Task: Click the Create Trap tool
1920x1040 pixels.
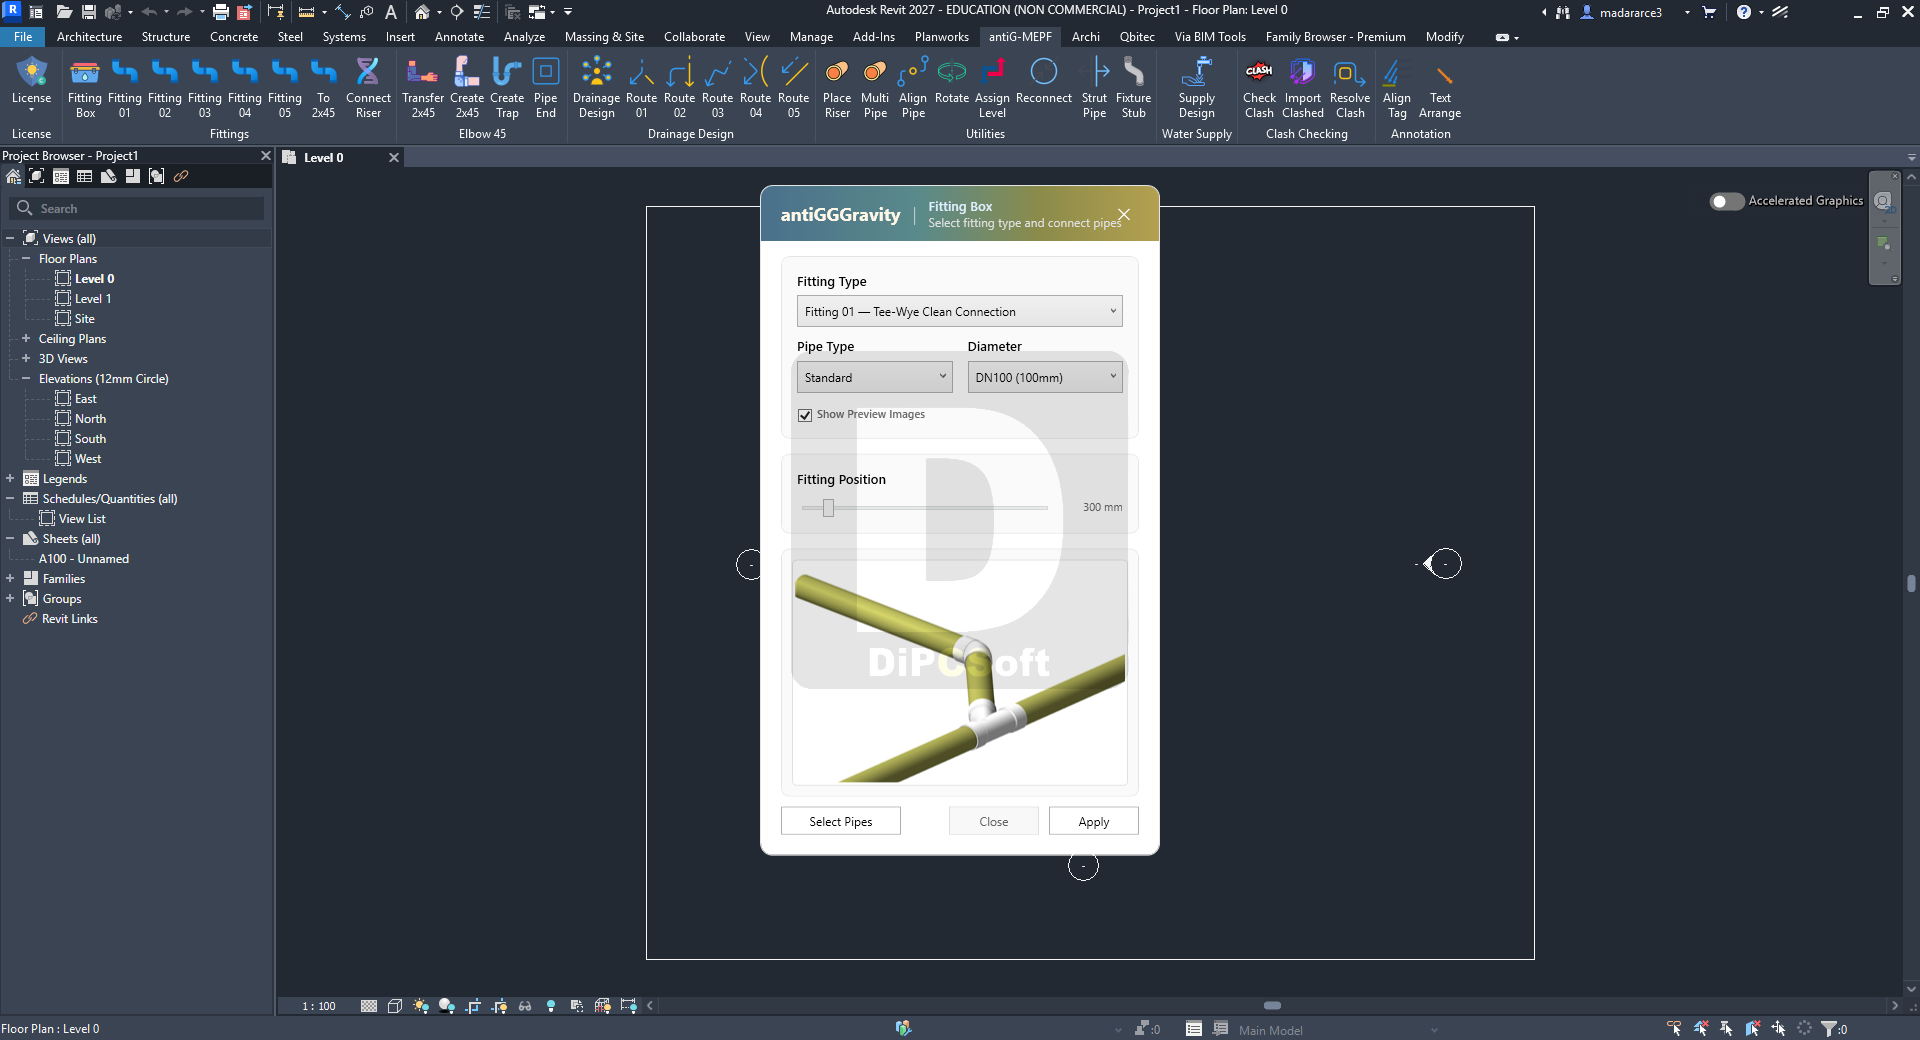Action: (x=507, y=88)
